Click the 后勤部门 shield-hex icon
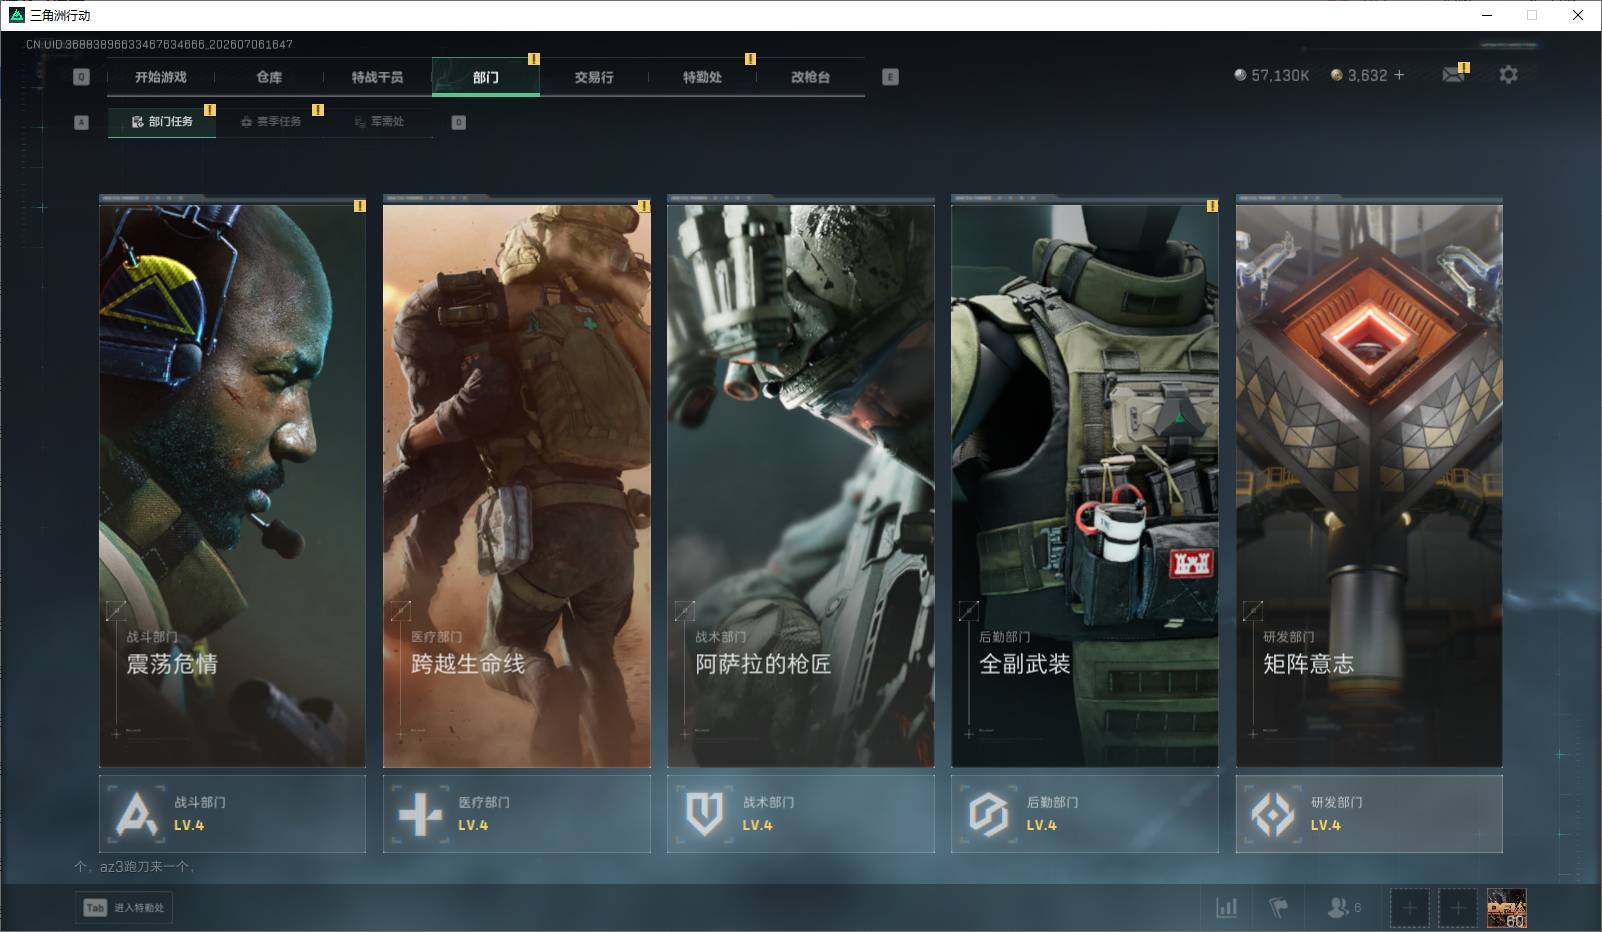Screen dimensions: 1602x932 988,814
